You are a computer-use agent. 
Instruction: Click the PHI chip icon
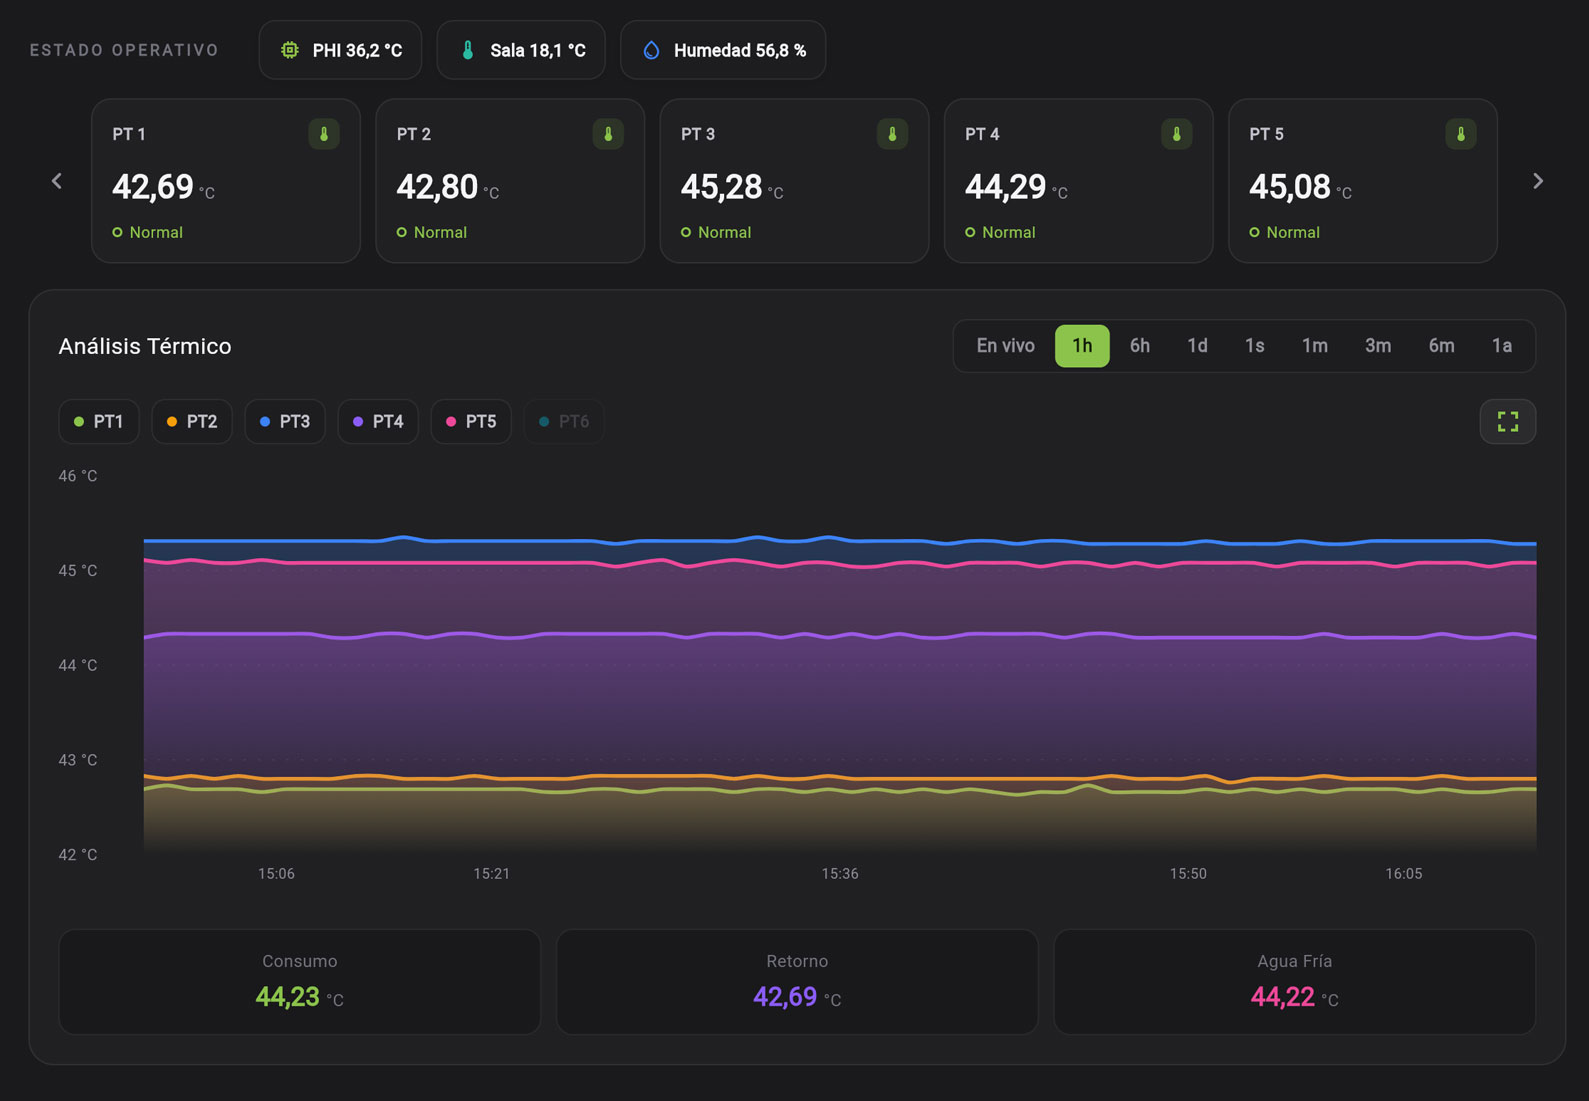290,50
